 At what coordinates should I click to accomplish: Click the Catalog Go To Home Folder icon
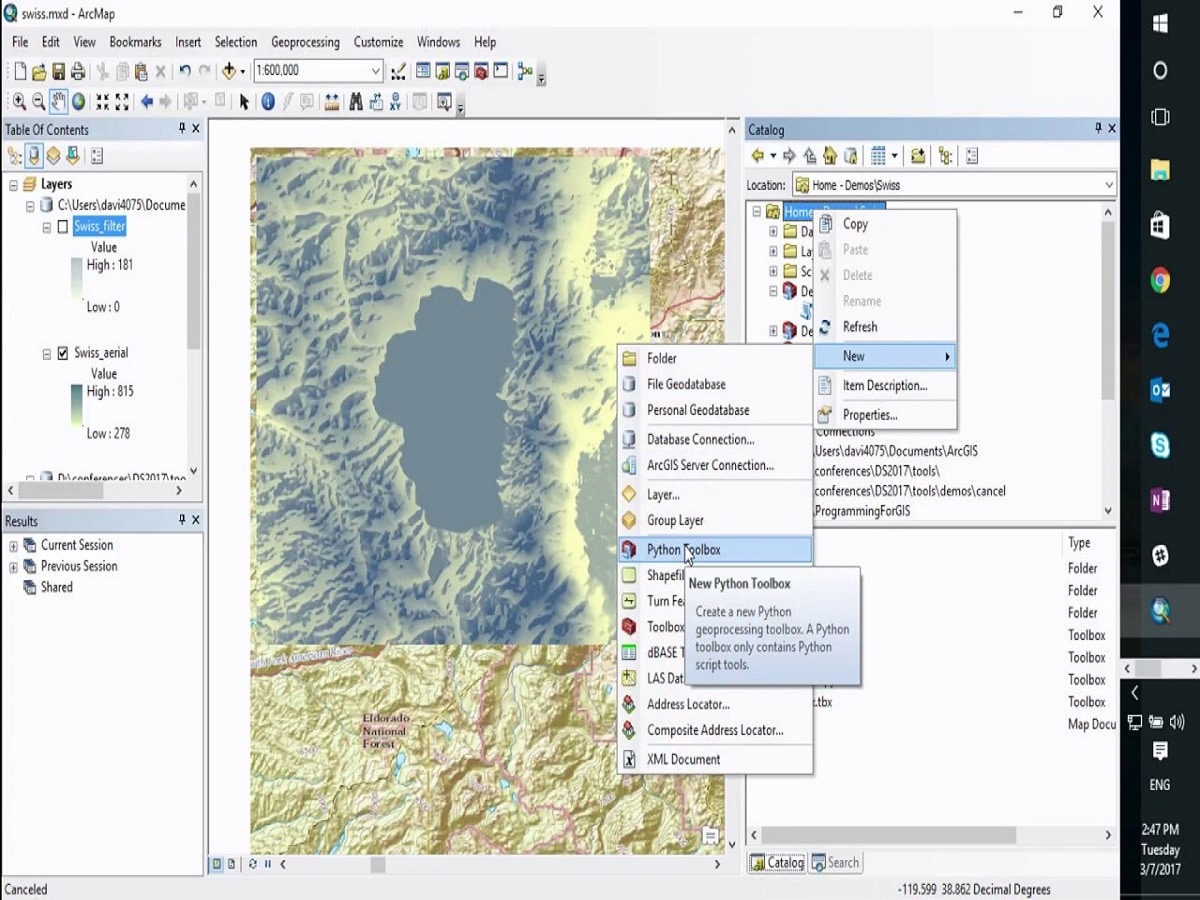click(830, 156)
